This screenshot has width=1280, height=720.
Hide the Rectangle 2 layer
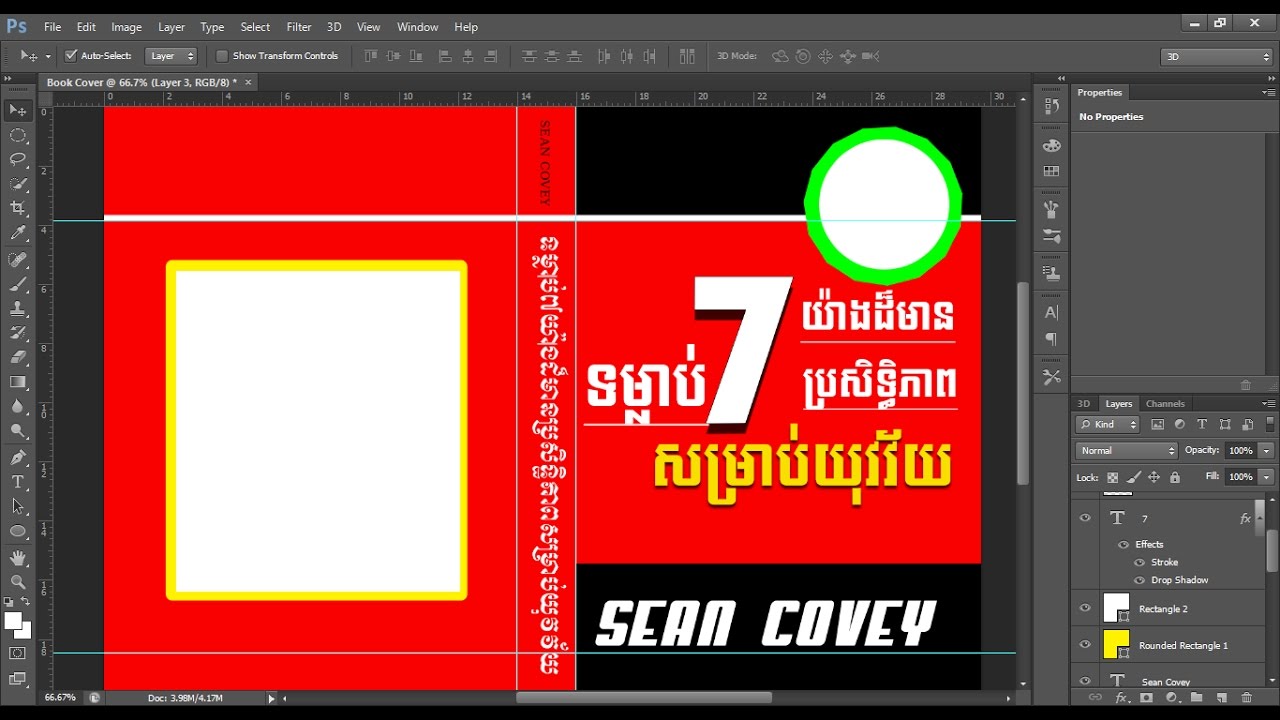pos(1085,608)
